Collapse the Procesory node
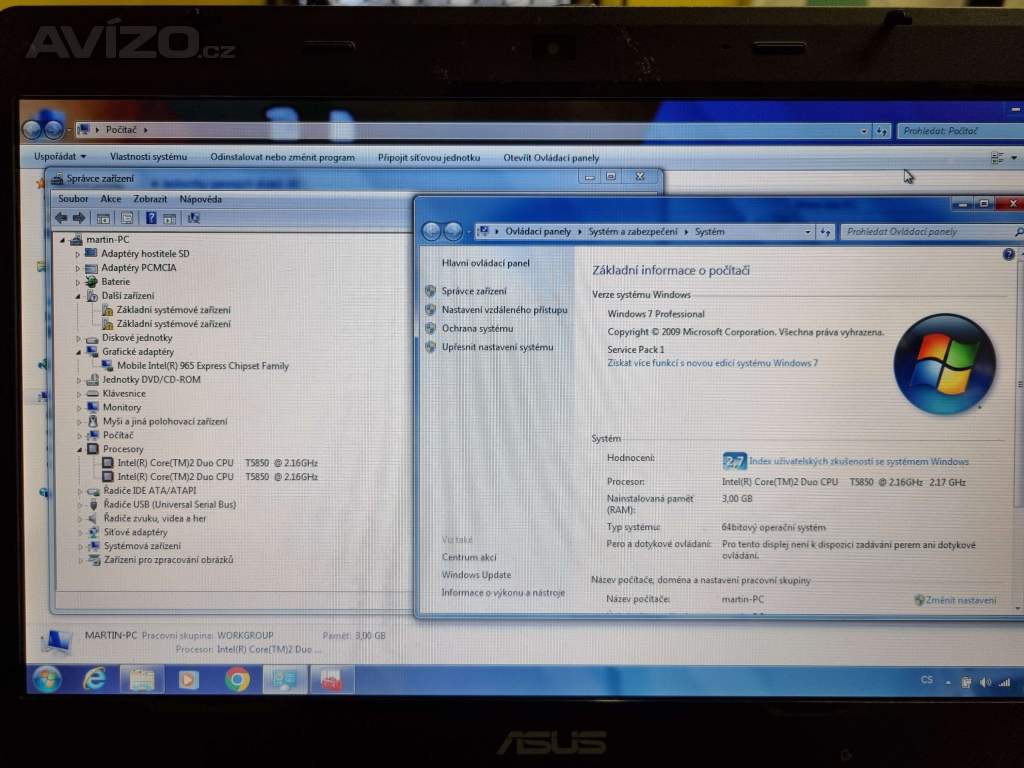 [x=80, y=449]
